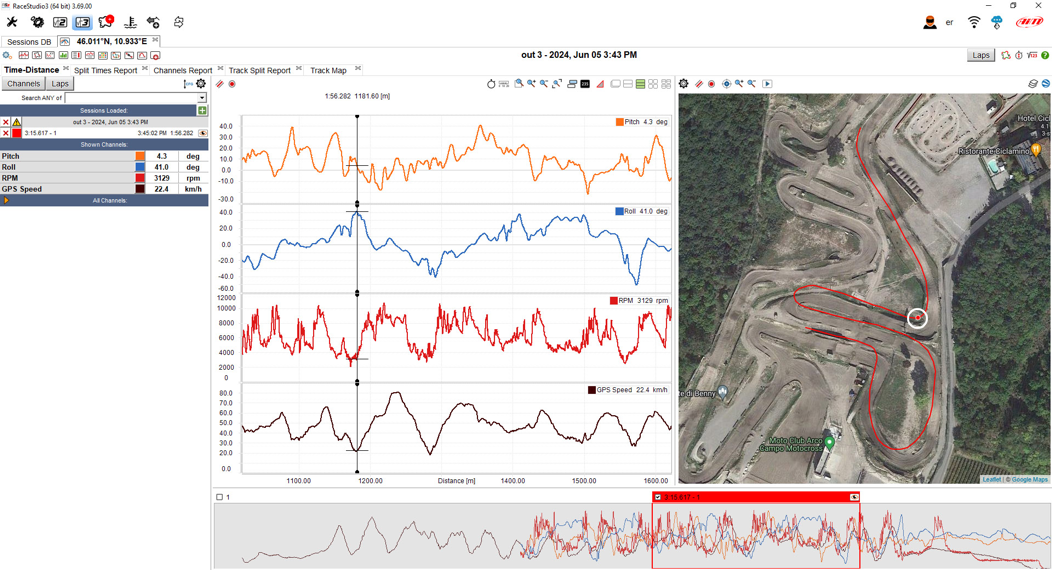Open the Search ANY of dropdown
Viewport: 1052px width, 570px height.
(201, 98)
